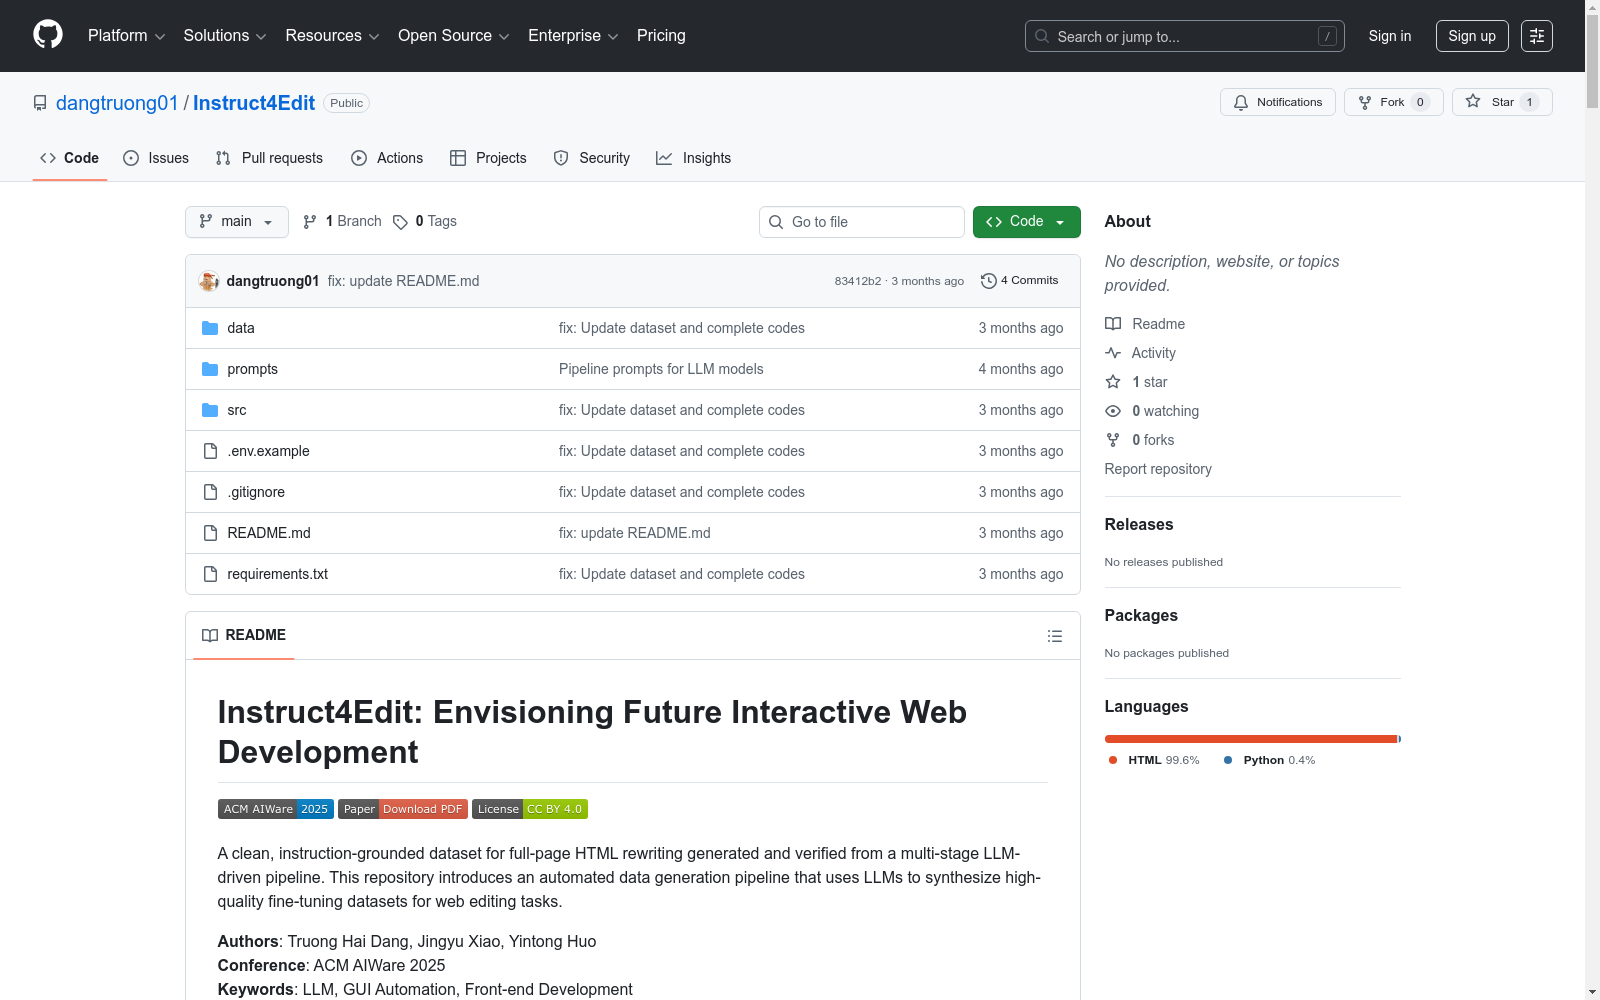This screenshot has height=1000, width=1600.
Task: Click the dangtruong01 avatar in commit row
Action: point(209,281)
